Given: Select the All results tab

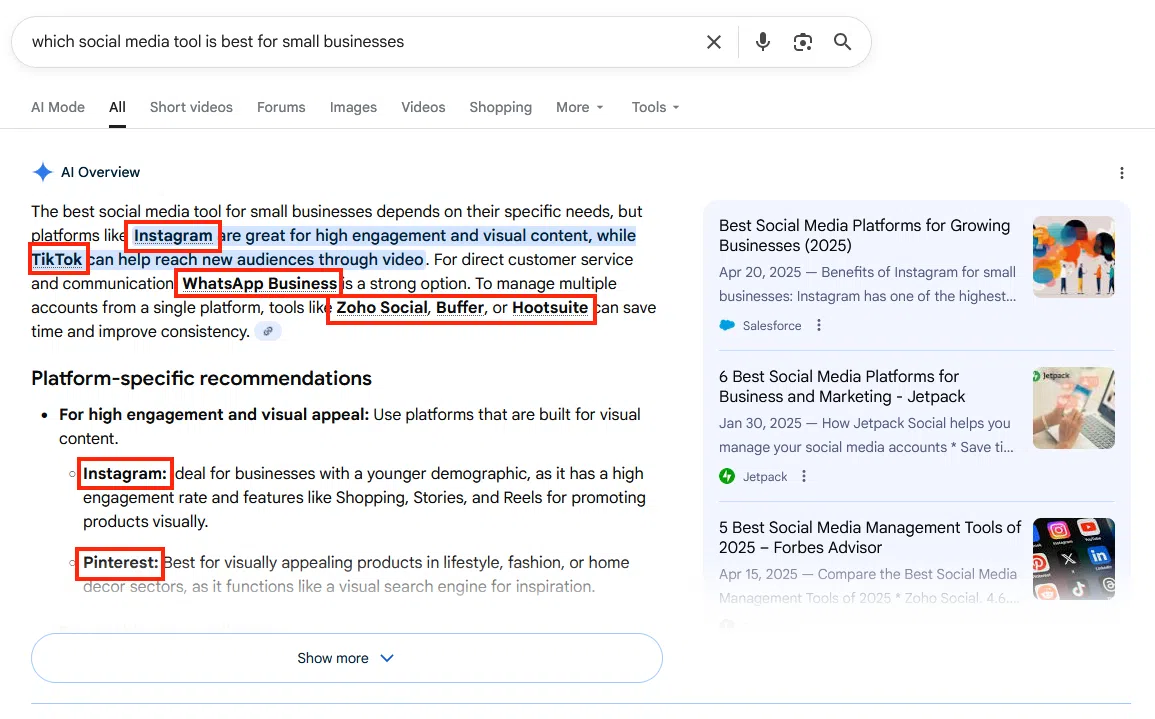Looking at the screenshot, I should point(117,108).
